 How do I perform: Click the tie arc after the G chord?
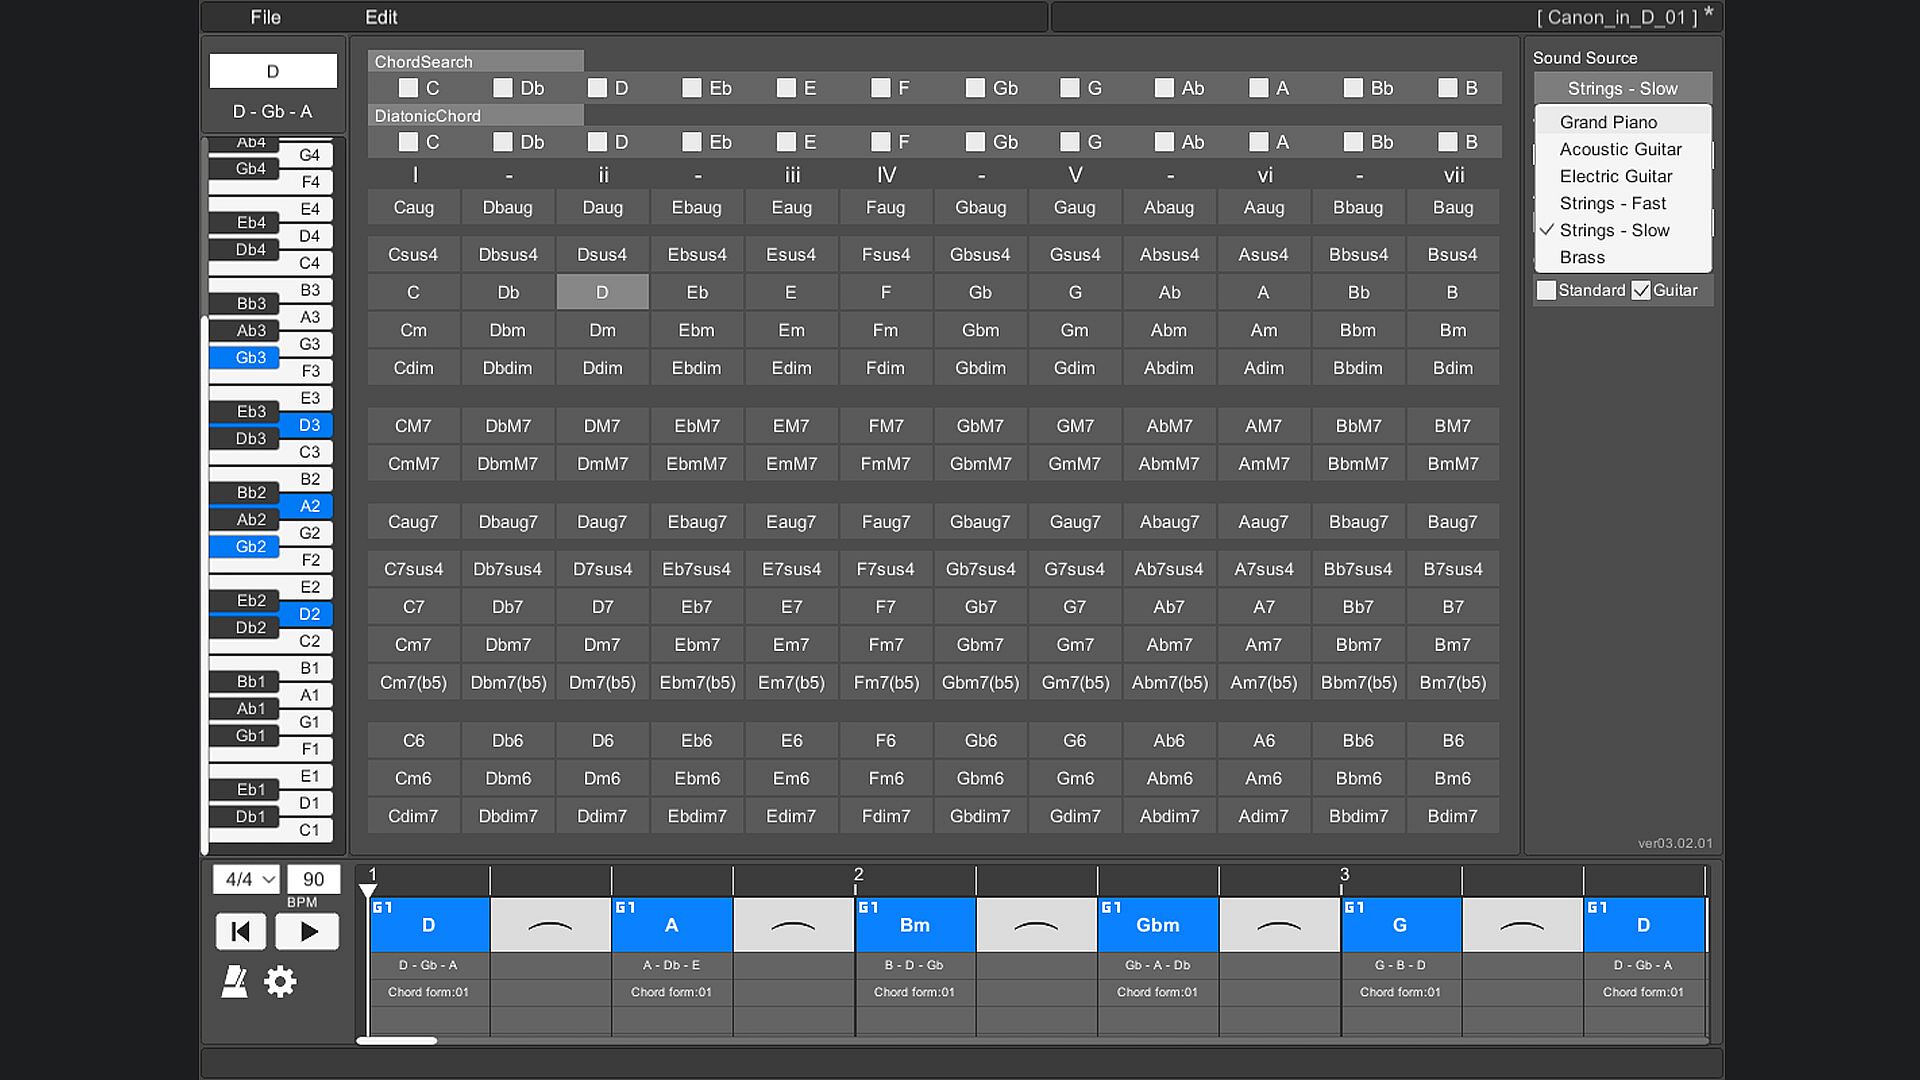point(1522,926)
